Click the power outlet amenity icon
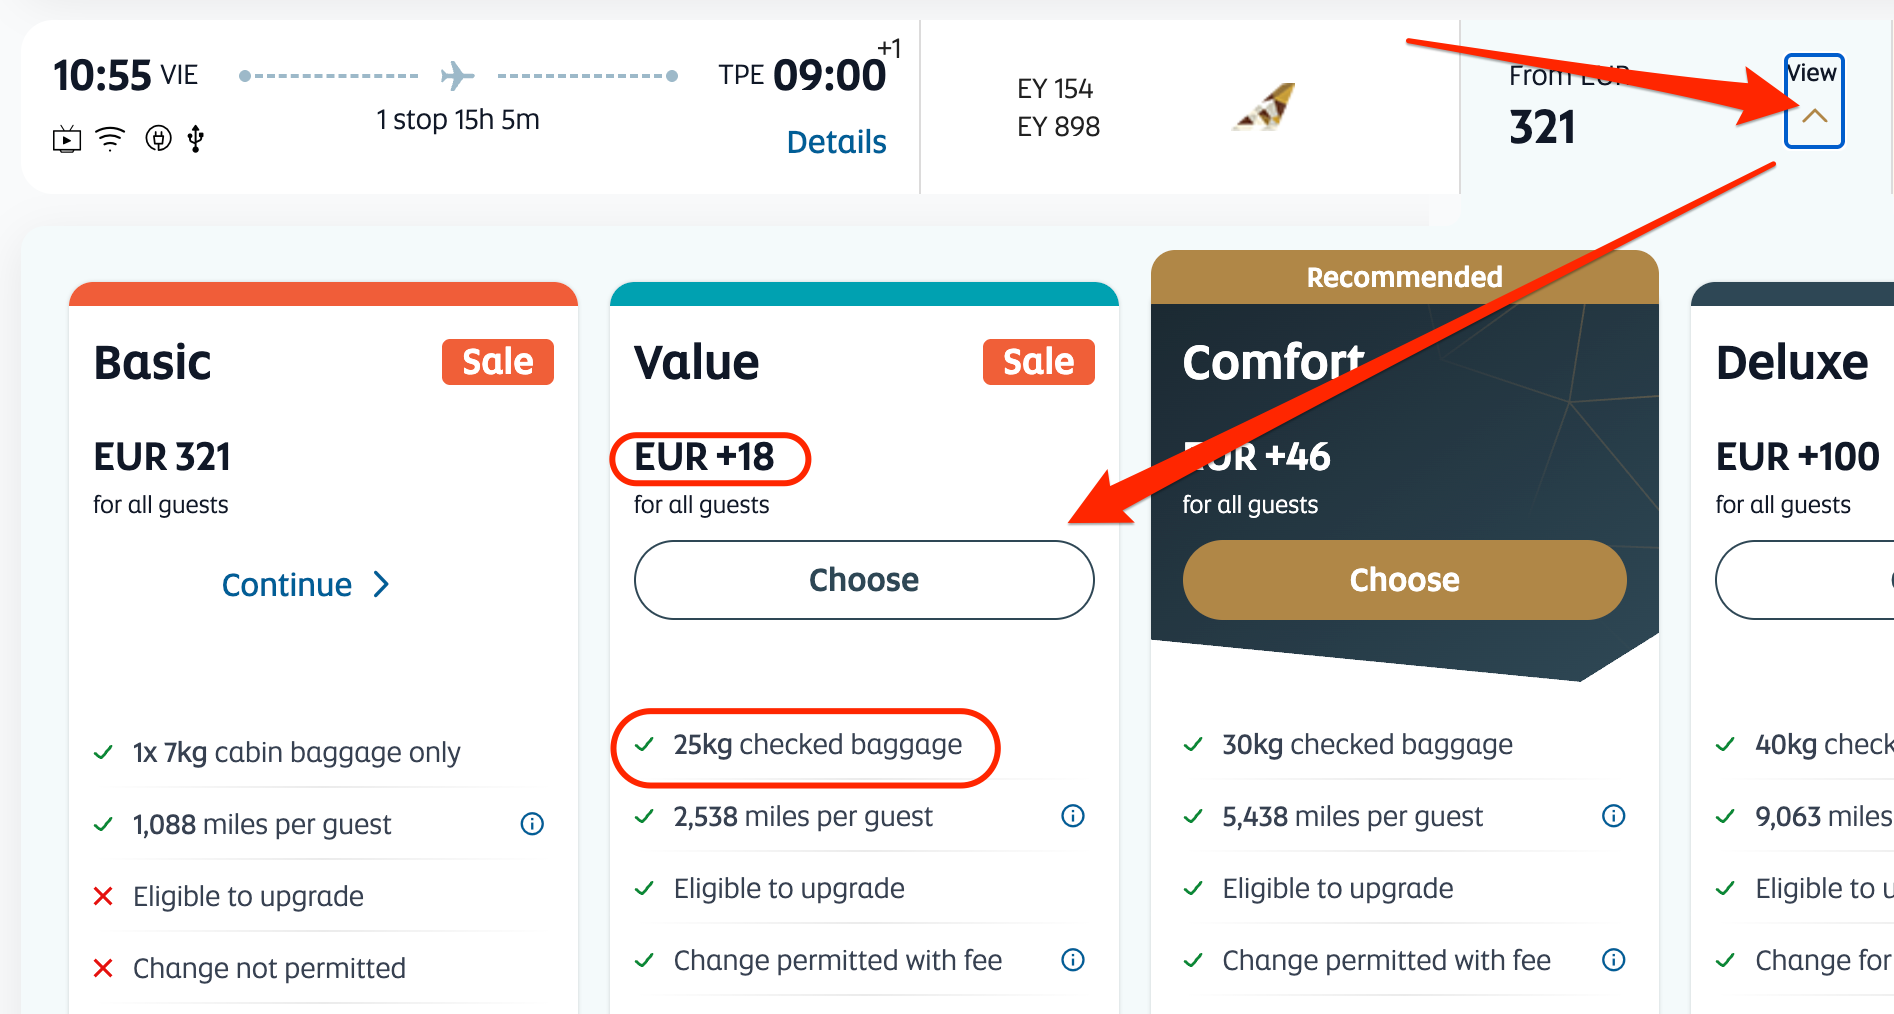 (x=158, y=138)
